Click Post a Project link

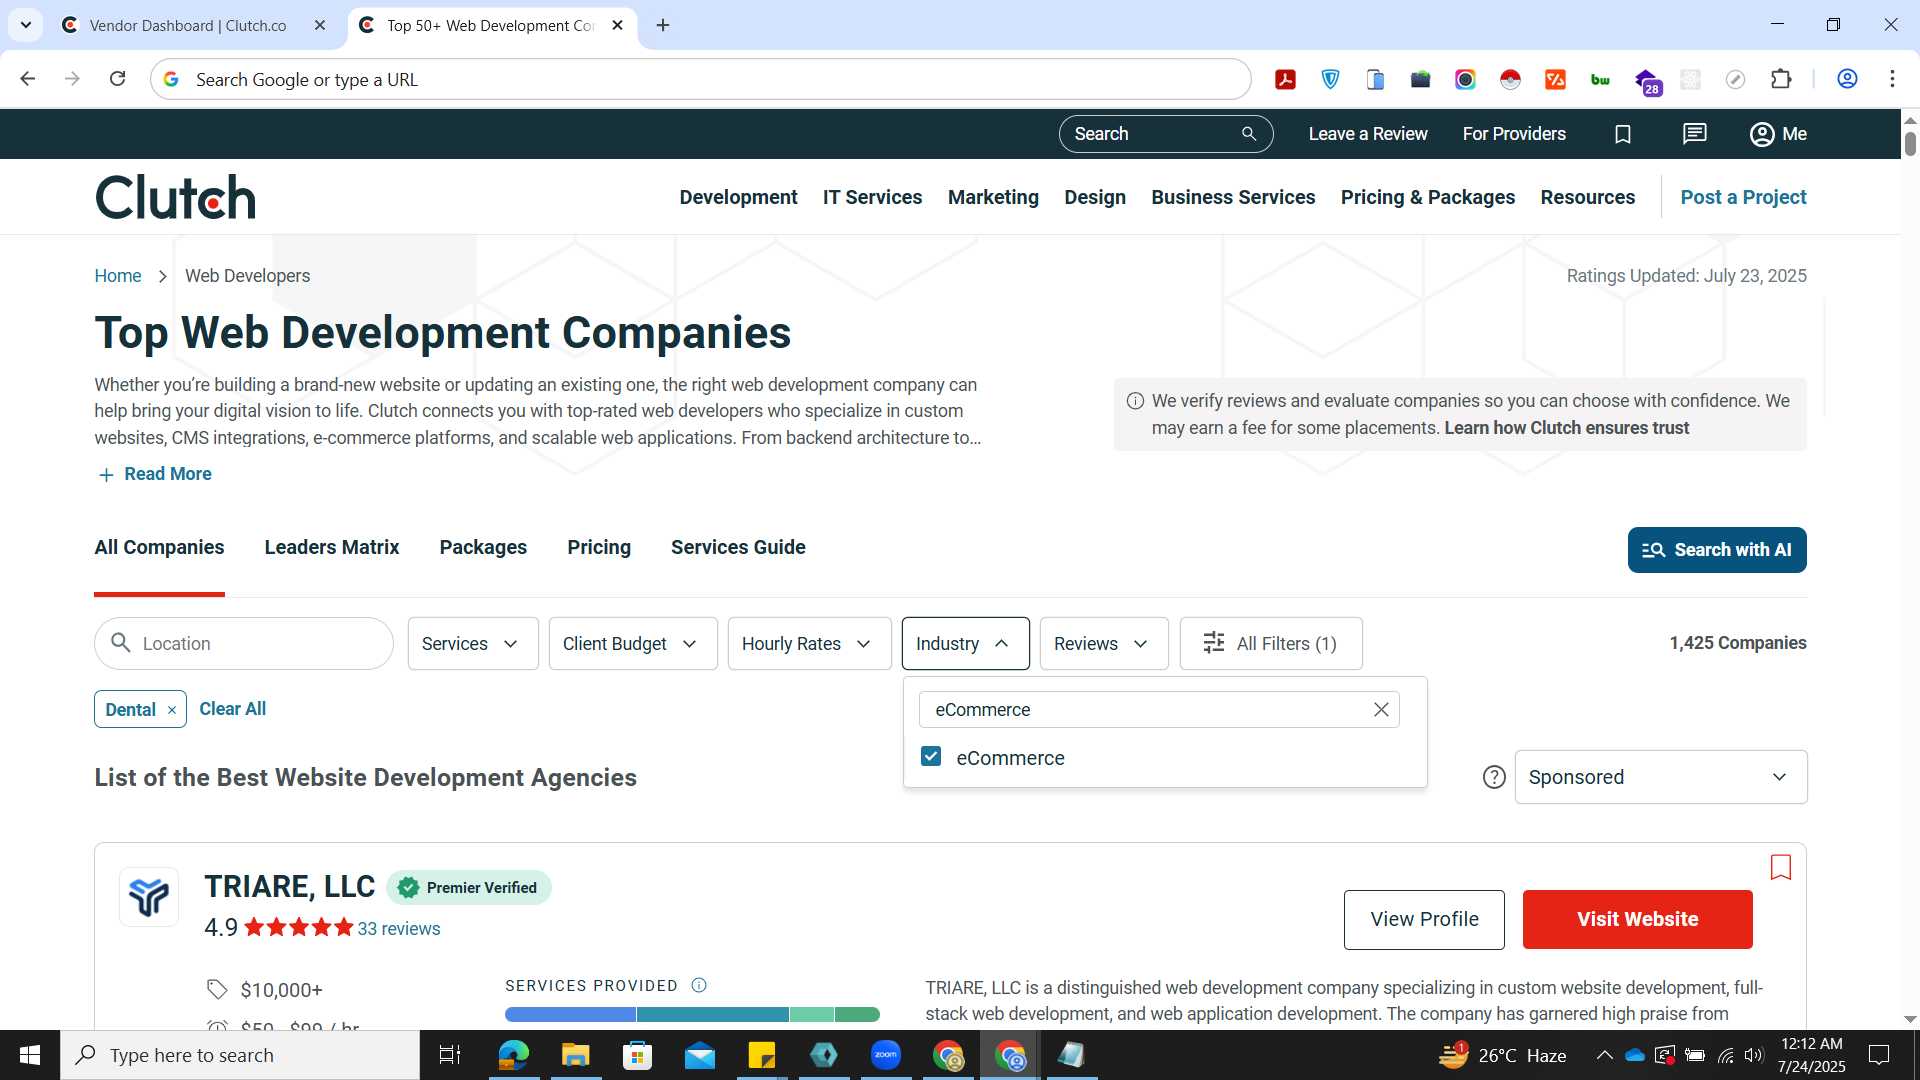tap(1743, 197)
